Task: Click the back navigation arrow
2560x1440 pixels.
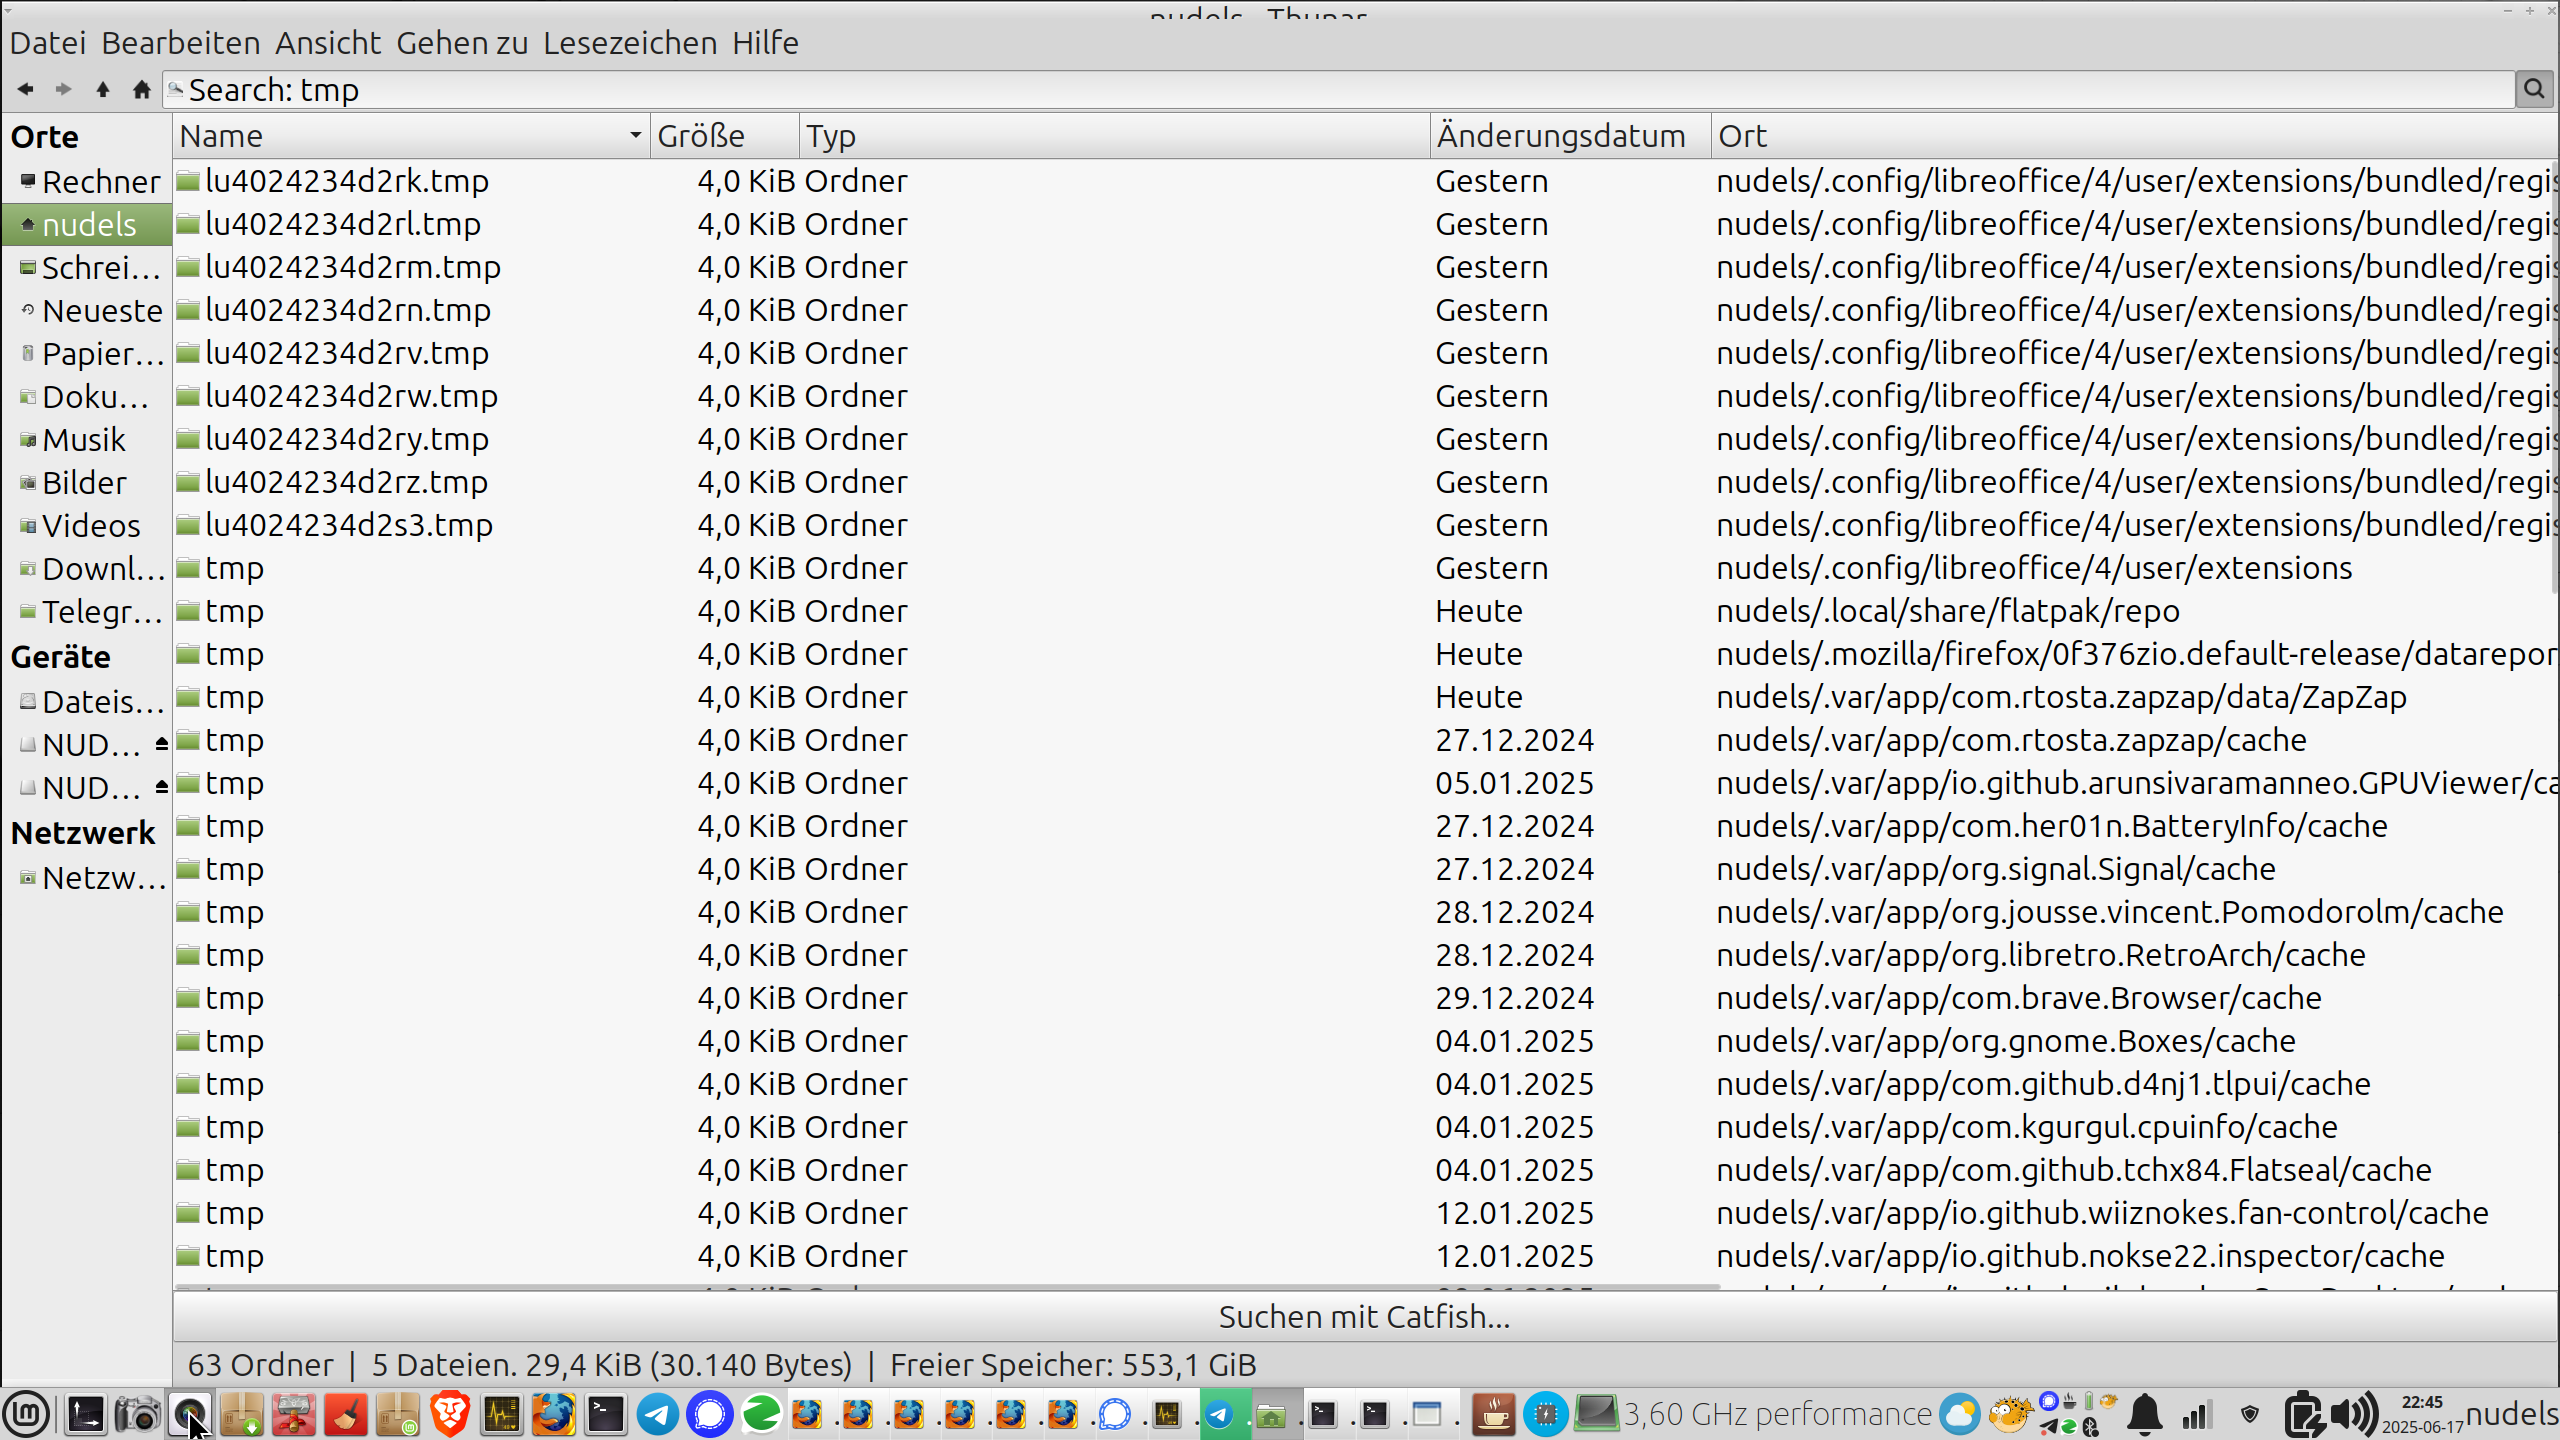Action: 26,90
